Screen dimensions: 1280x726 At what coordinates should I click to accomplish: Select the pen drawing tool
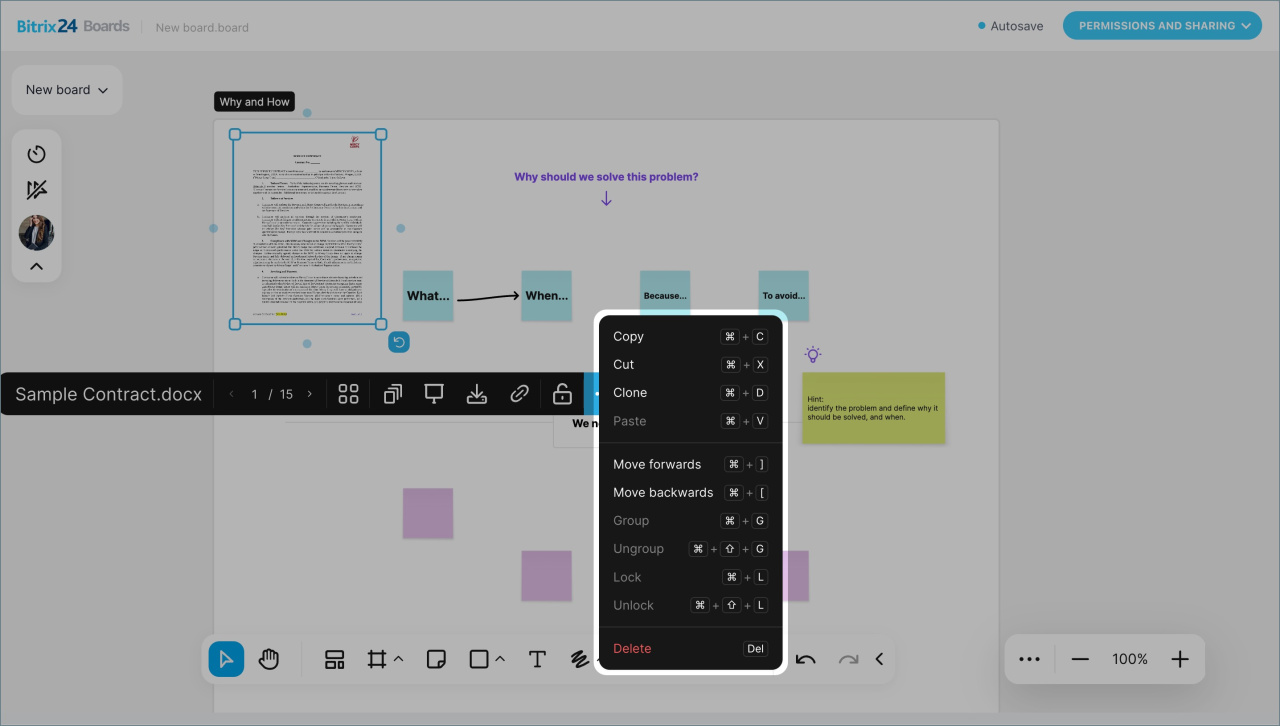579,659
